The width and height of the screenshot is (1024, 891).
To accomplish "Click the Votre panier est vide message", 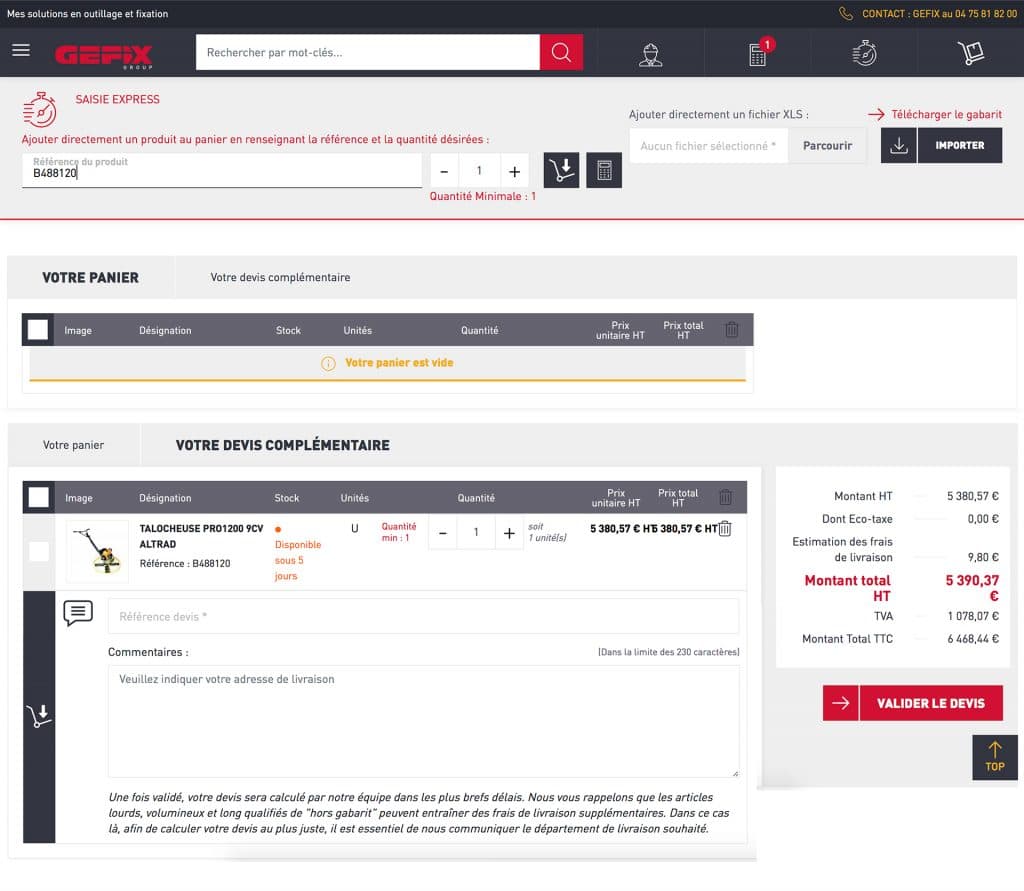I will coord(399,363).
